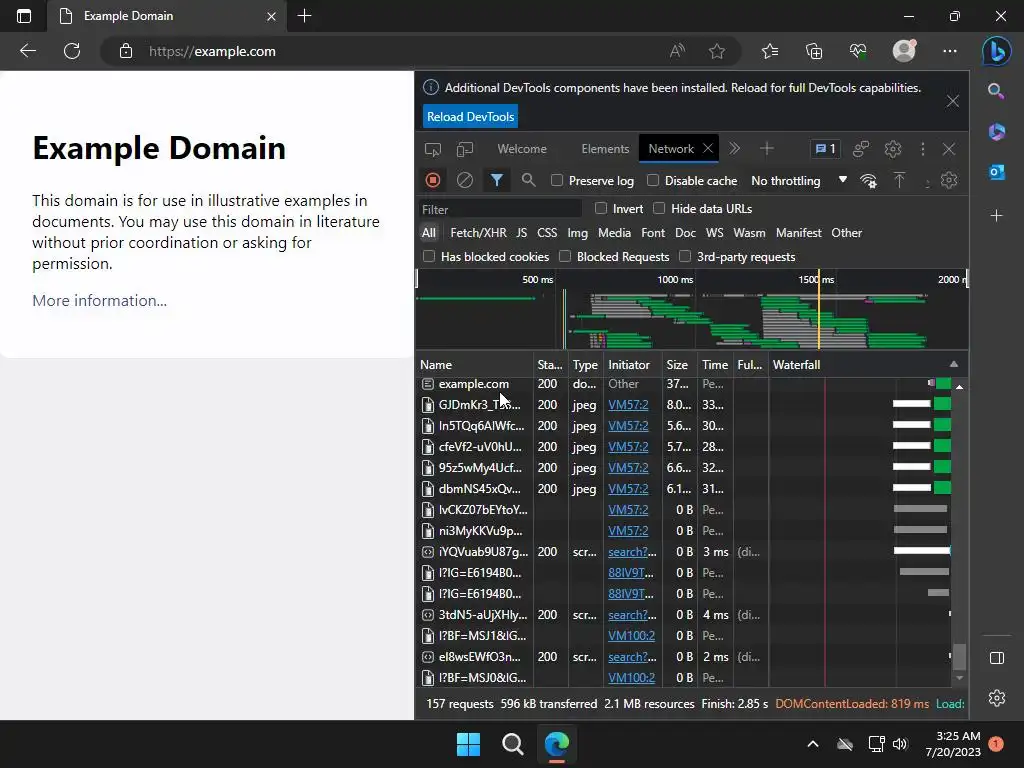Click the request list vertical scrollbar thumb
This screenshot has height=768, width=1024.
click(959, 657)
